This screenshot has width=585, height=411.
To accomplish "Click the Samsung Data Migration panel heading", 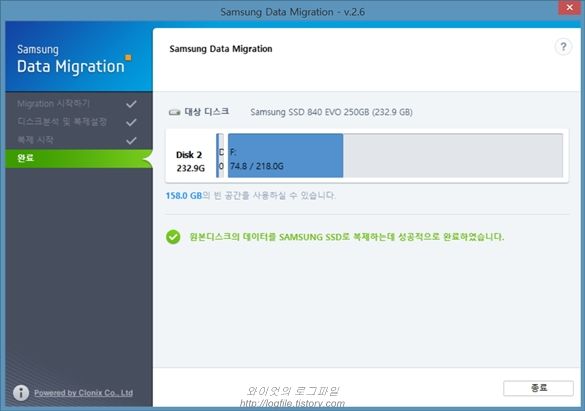I will pyautogui.click(x=220, y=49).
